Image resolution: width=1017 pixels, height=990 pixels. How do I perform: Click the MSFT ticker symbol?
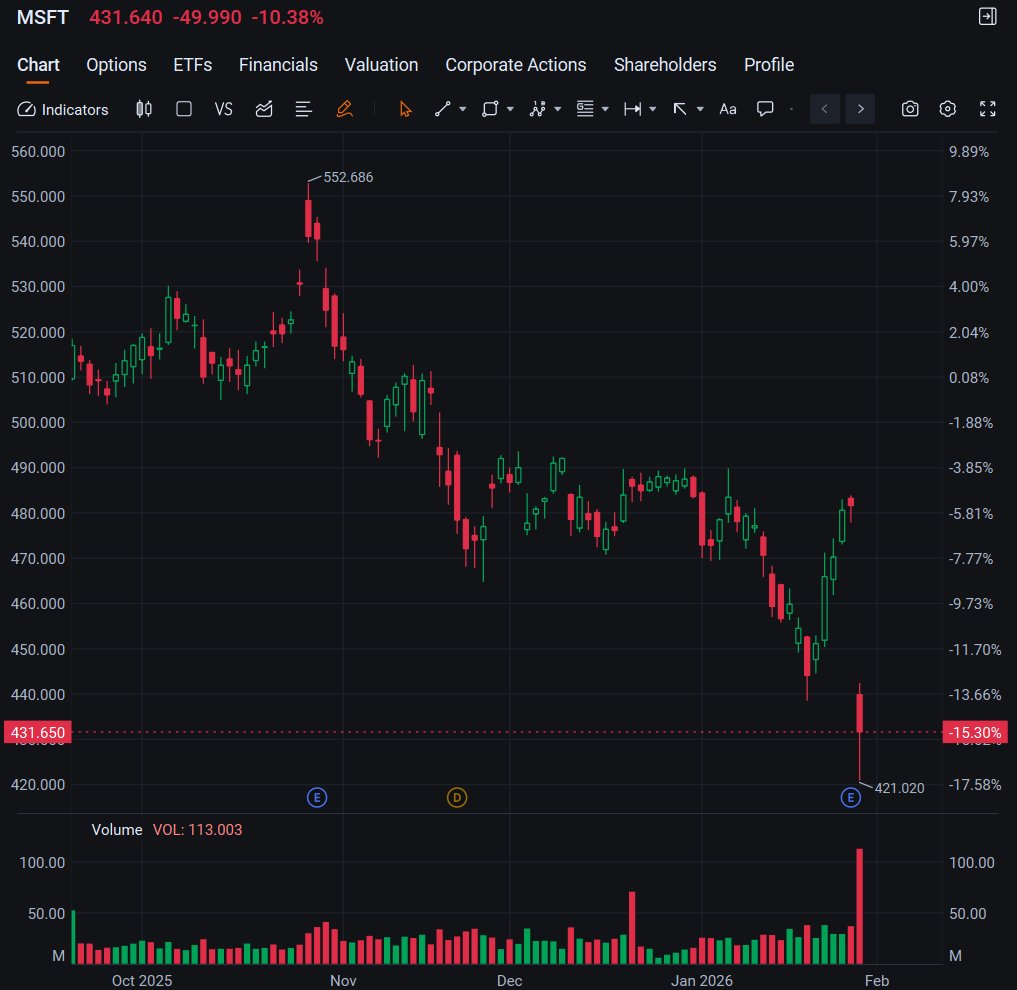tap(43, 18)
